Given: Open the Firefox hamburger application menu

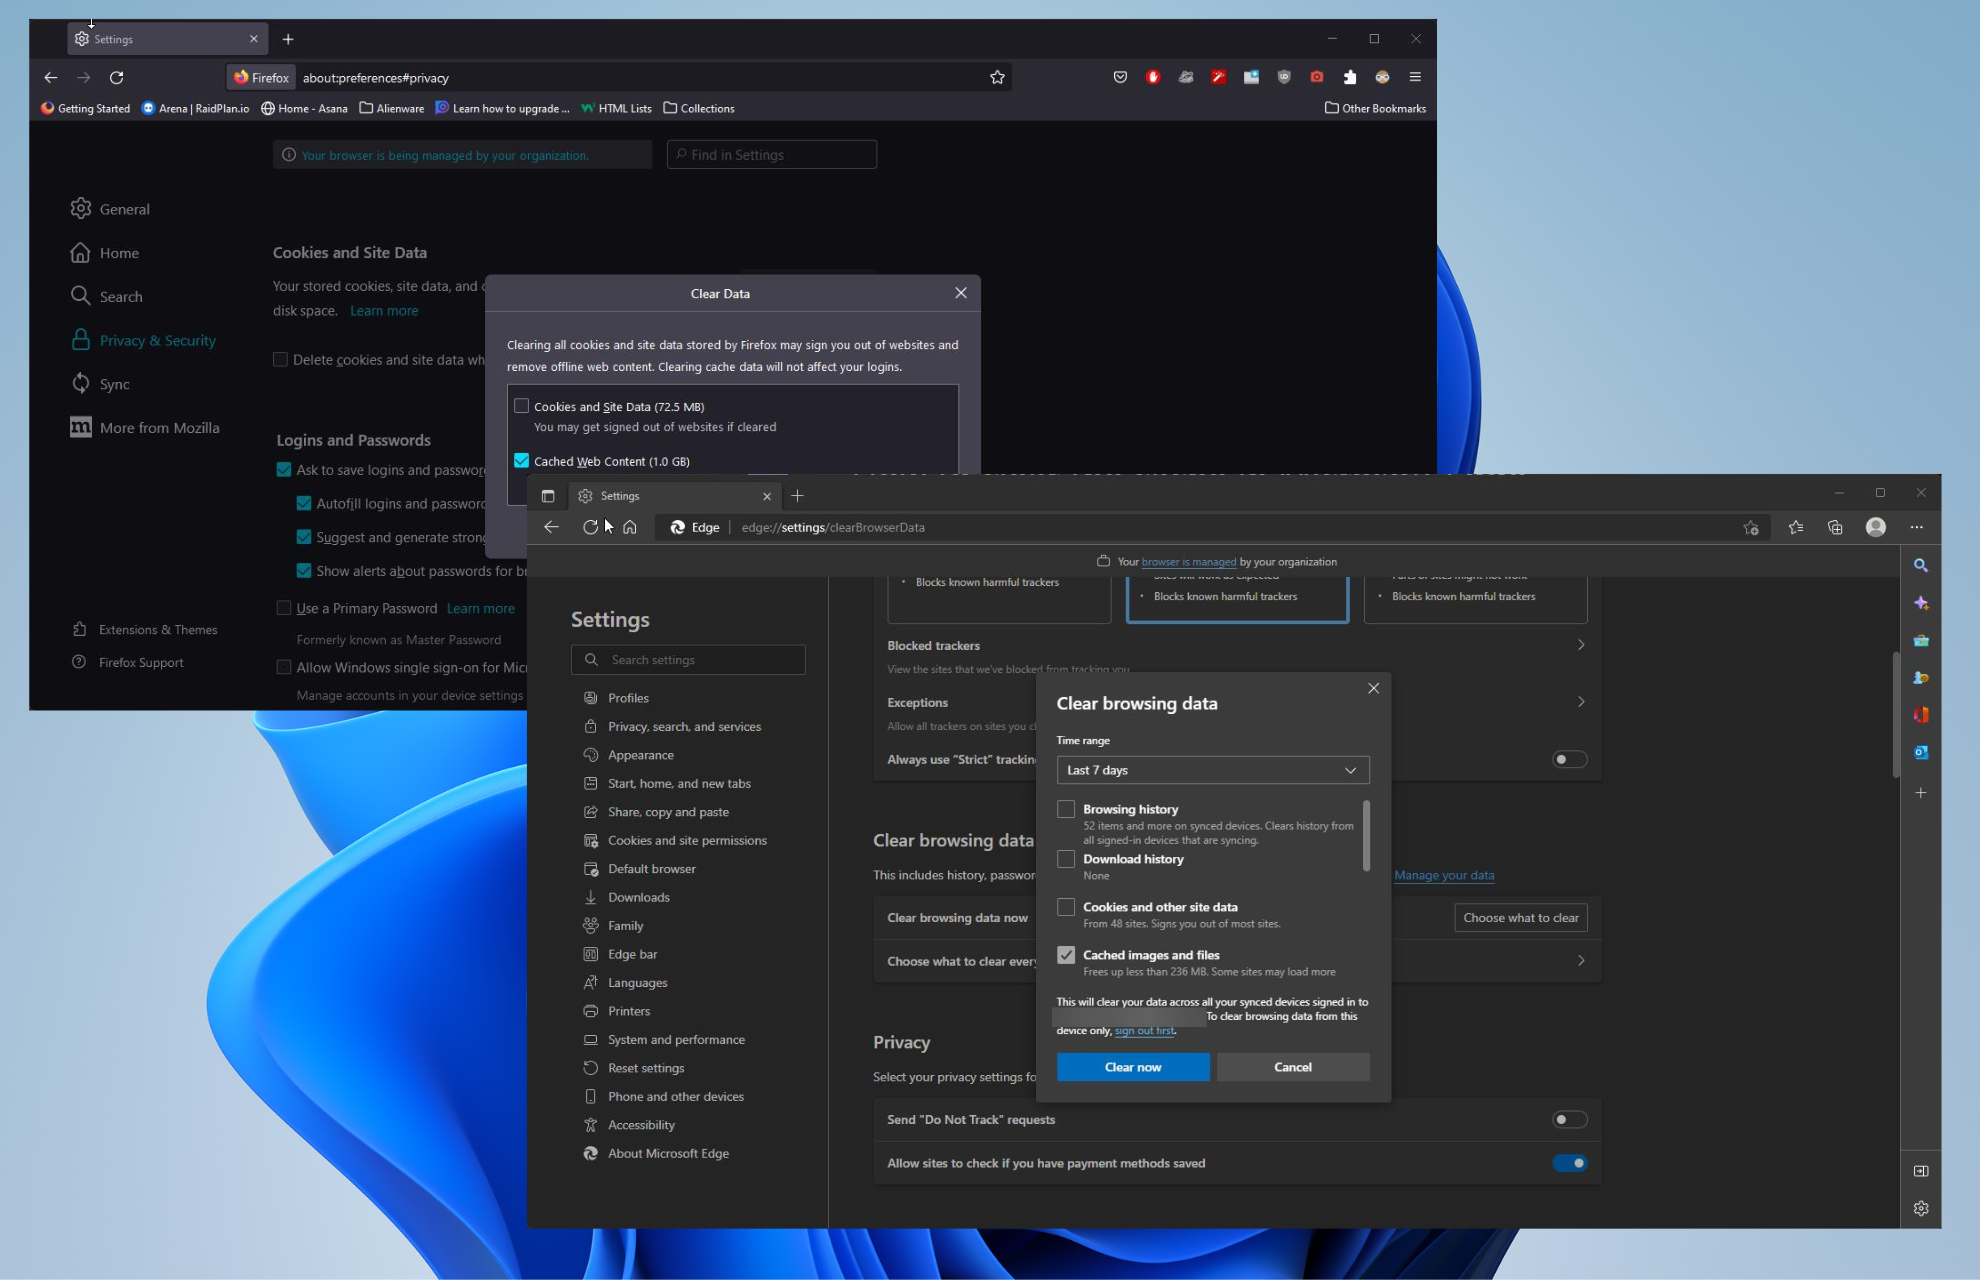Looking at the screenshot, I should 1415,77.
